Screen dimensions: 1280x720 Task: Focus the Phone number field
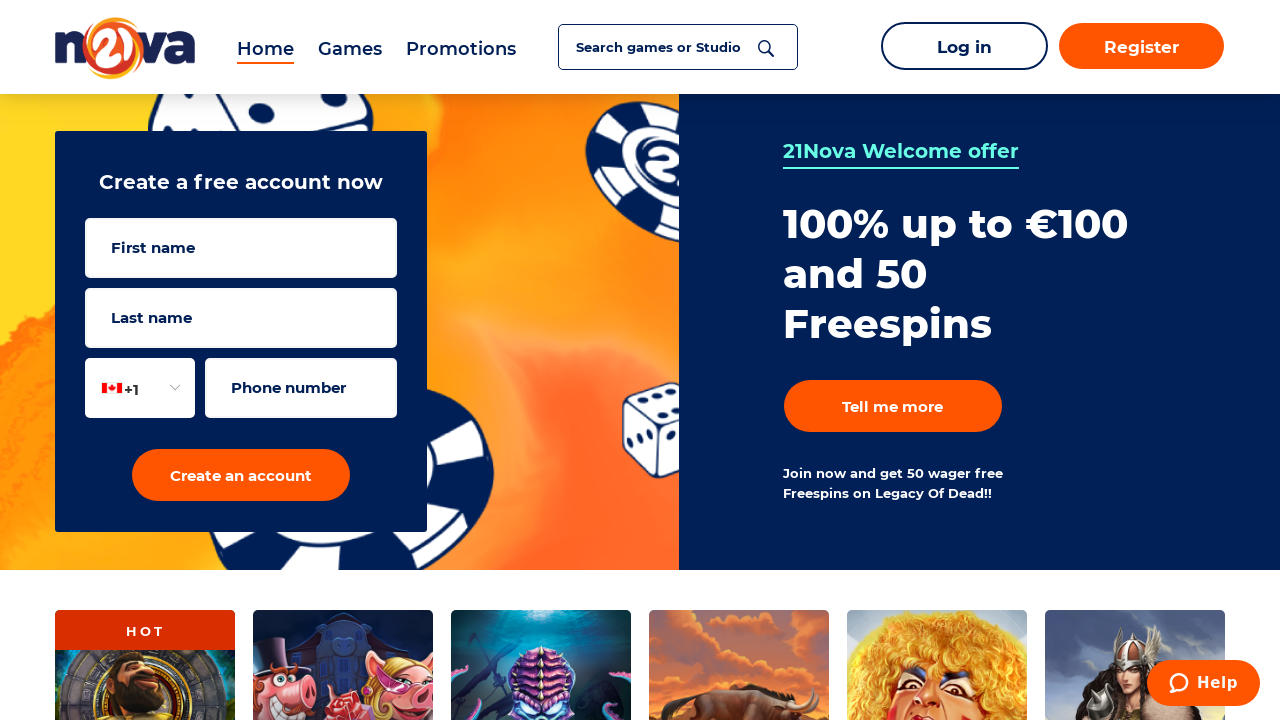click(301, 388)
